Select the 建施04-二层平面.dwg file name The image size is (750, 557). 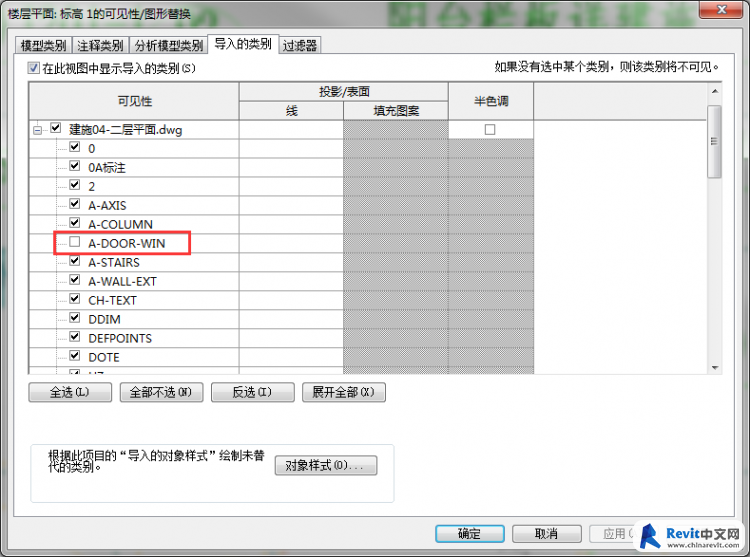(x=125, y=130)
